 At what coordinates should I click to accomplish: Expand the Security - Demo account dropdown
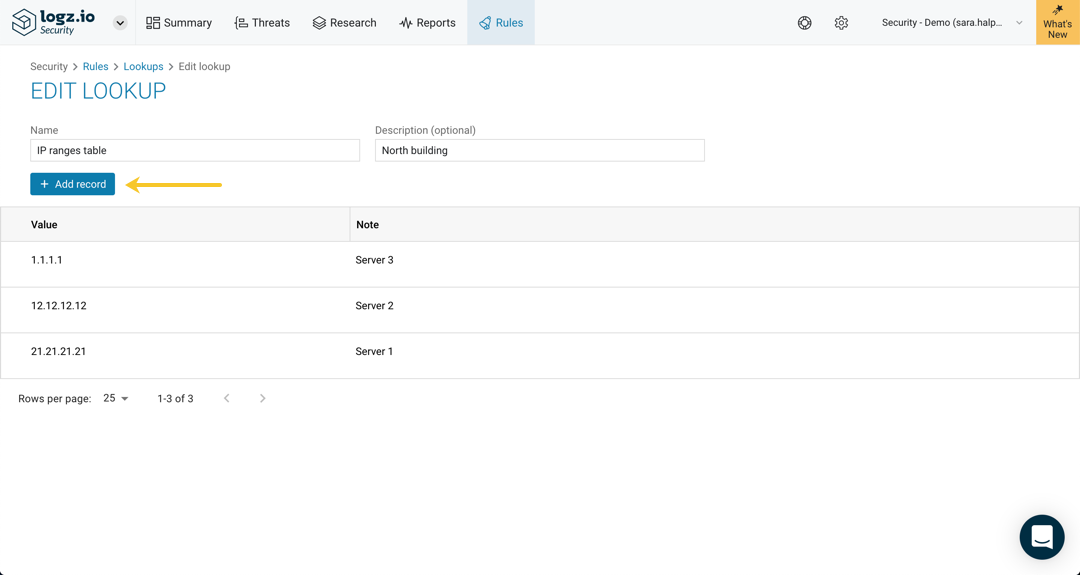pos(952,23)
